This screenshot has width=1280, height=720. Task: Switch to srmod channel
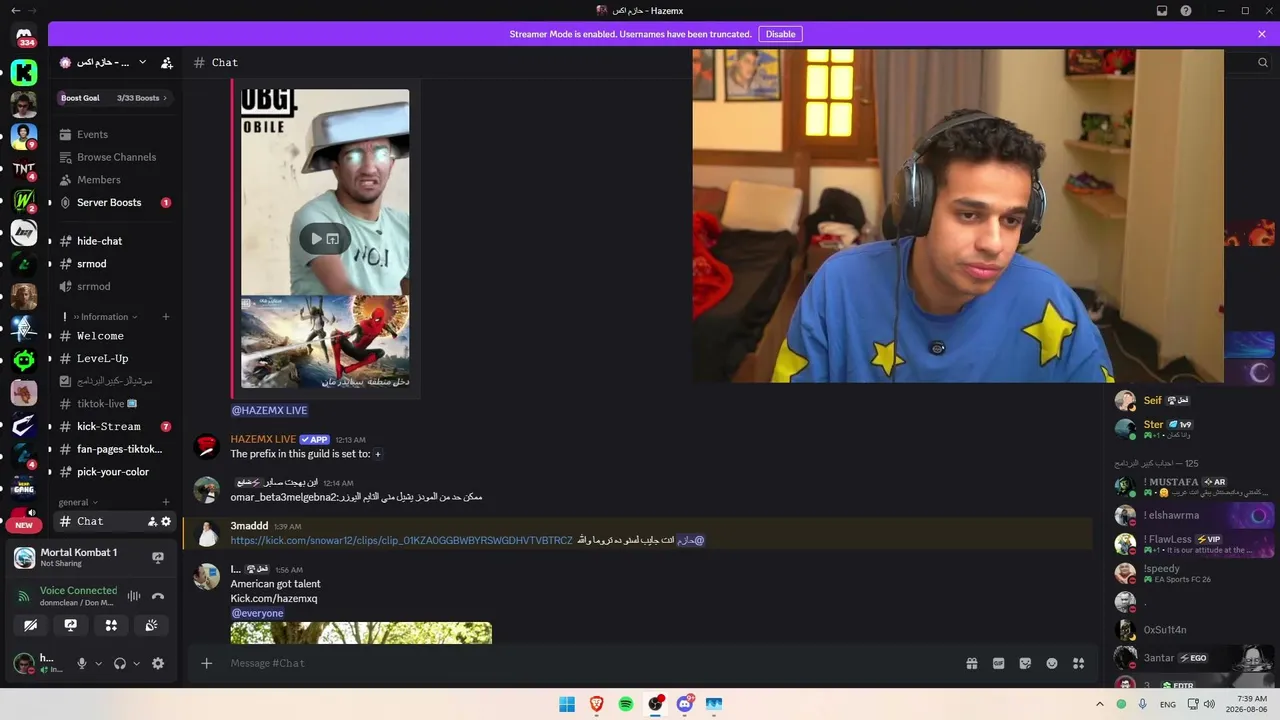[x=114, y=264]
